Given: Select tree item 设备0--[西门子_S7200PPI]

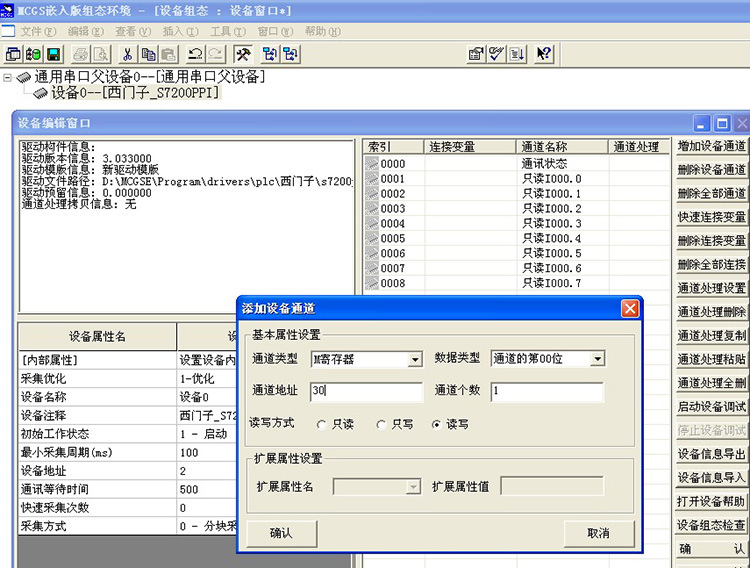Looking at the screenshot, I should point(135,93).
